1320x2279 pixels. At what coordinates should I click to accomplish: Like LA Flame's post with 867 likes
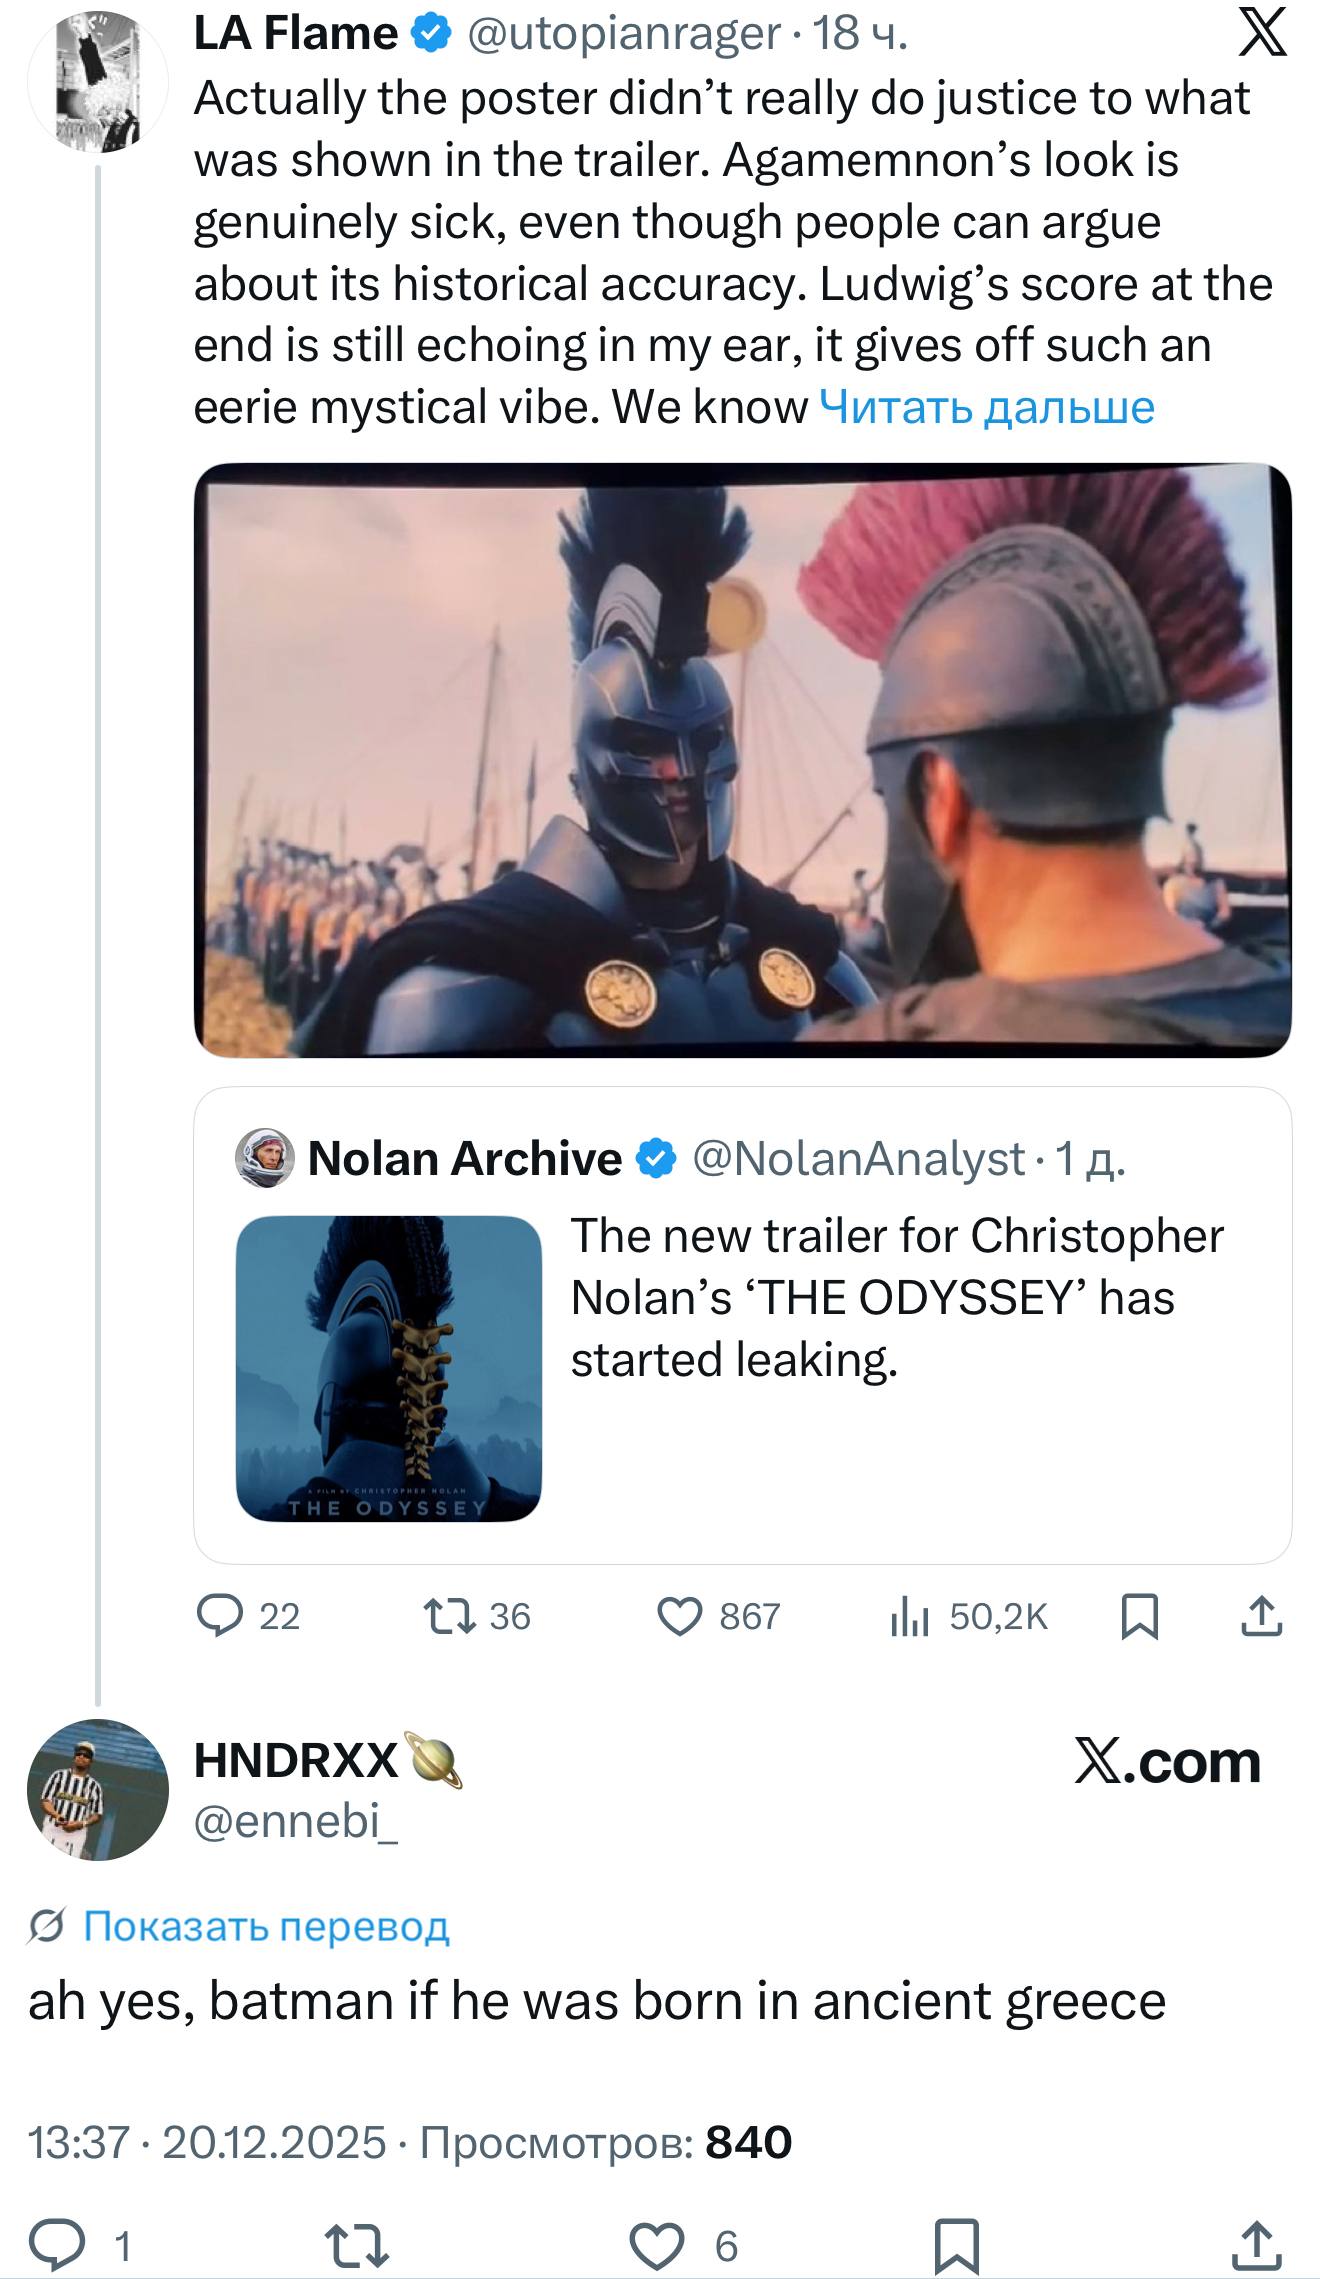coord(680,1615)
